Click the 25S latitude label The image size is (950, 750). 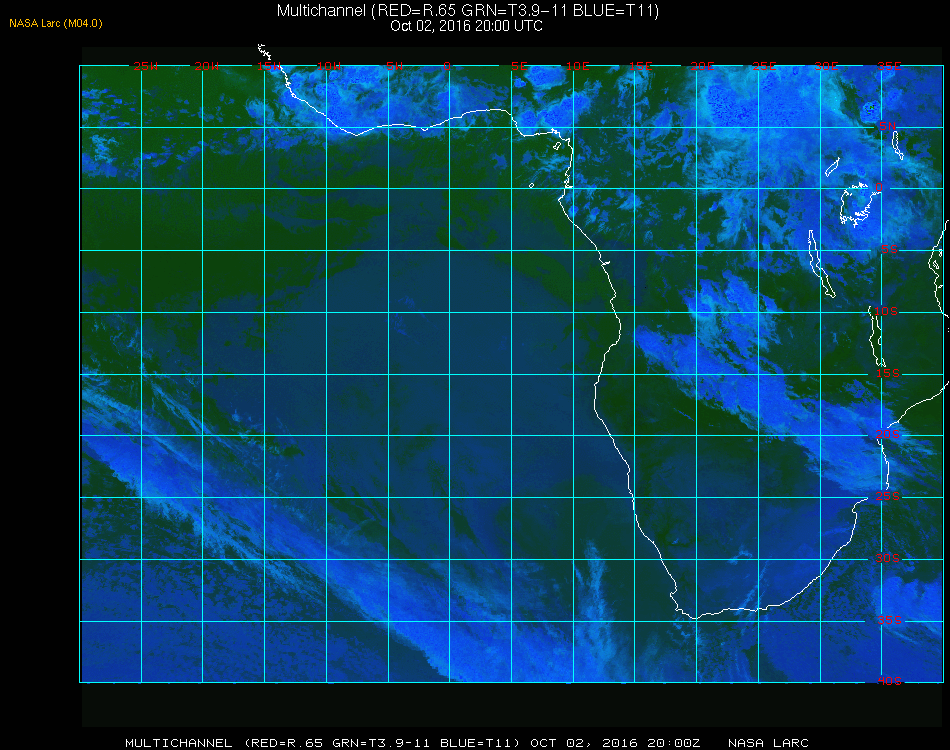(x=888, y=496)
